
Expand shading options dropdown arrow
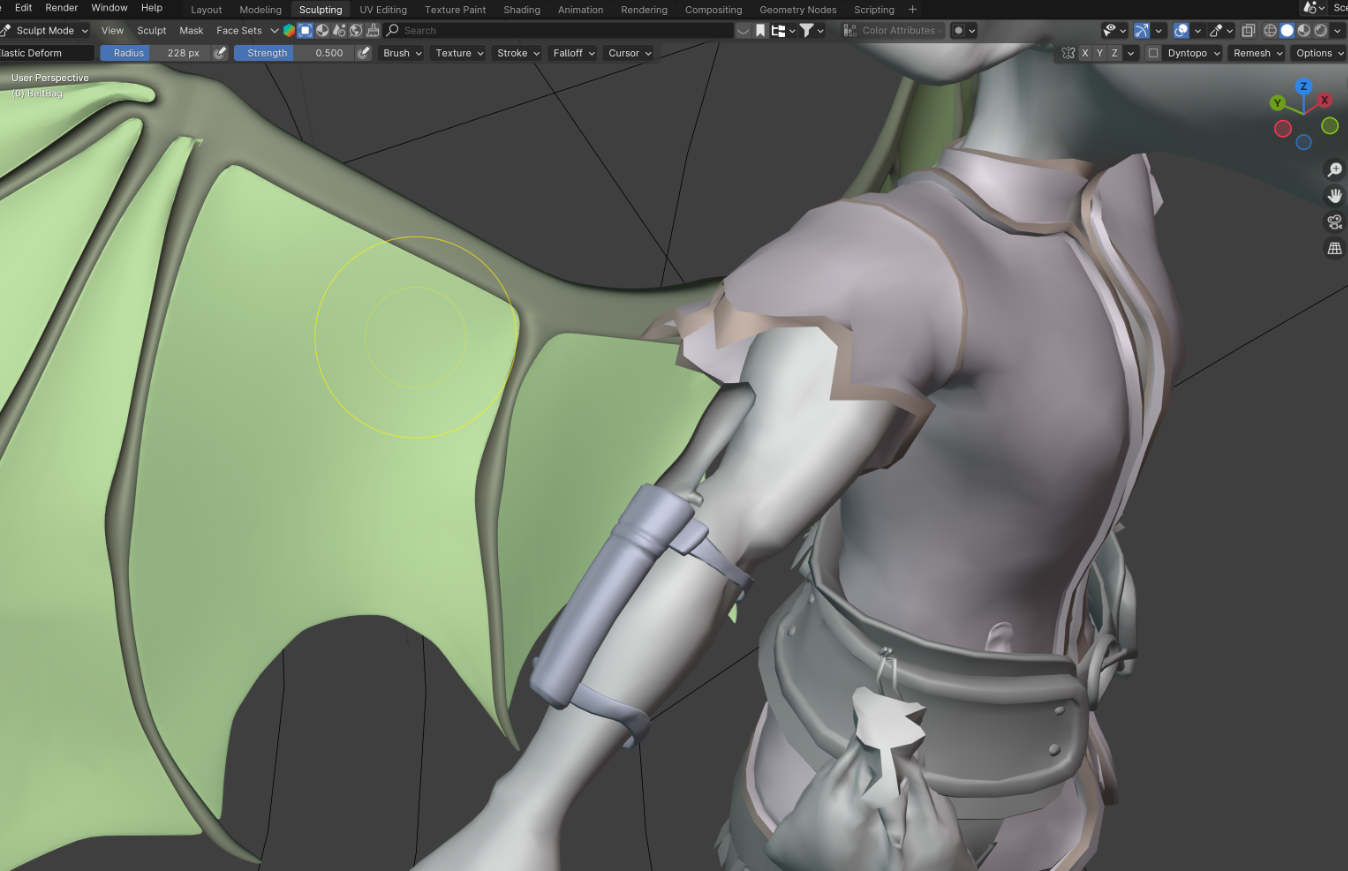(x=1338, y=30)
